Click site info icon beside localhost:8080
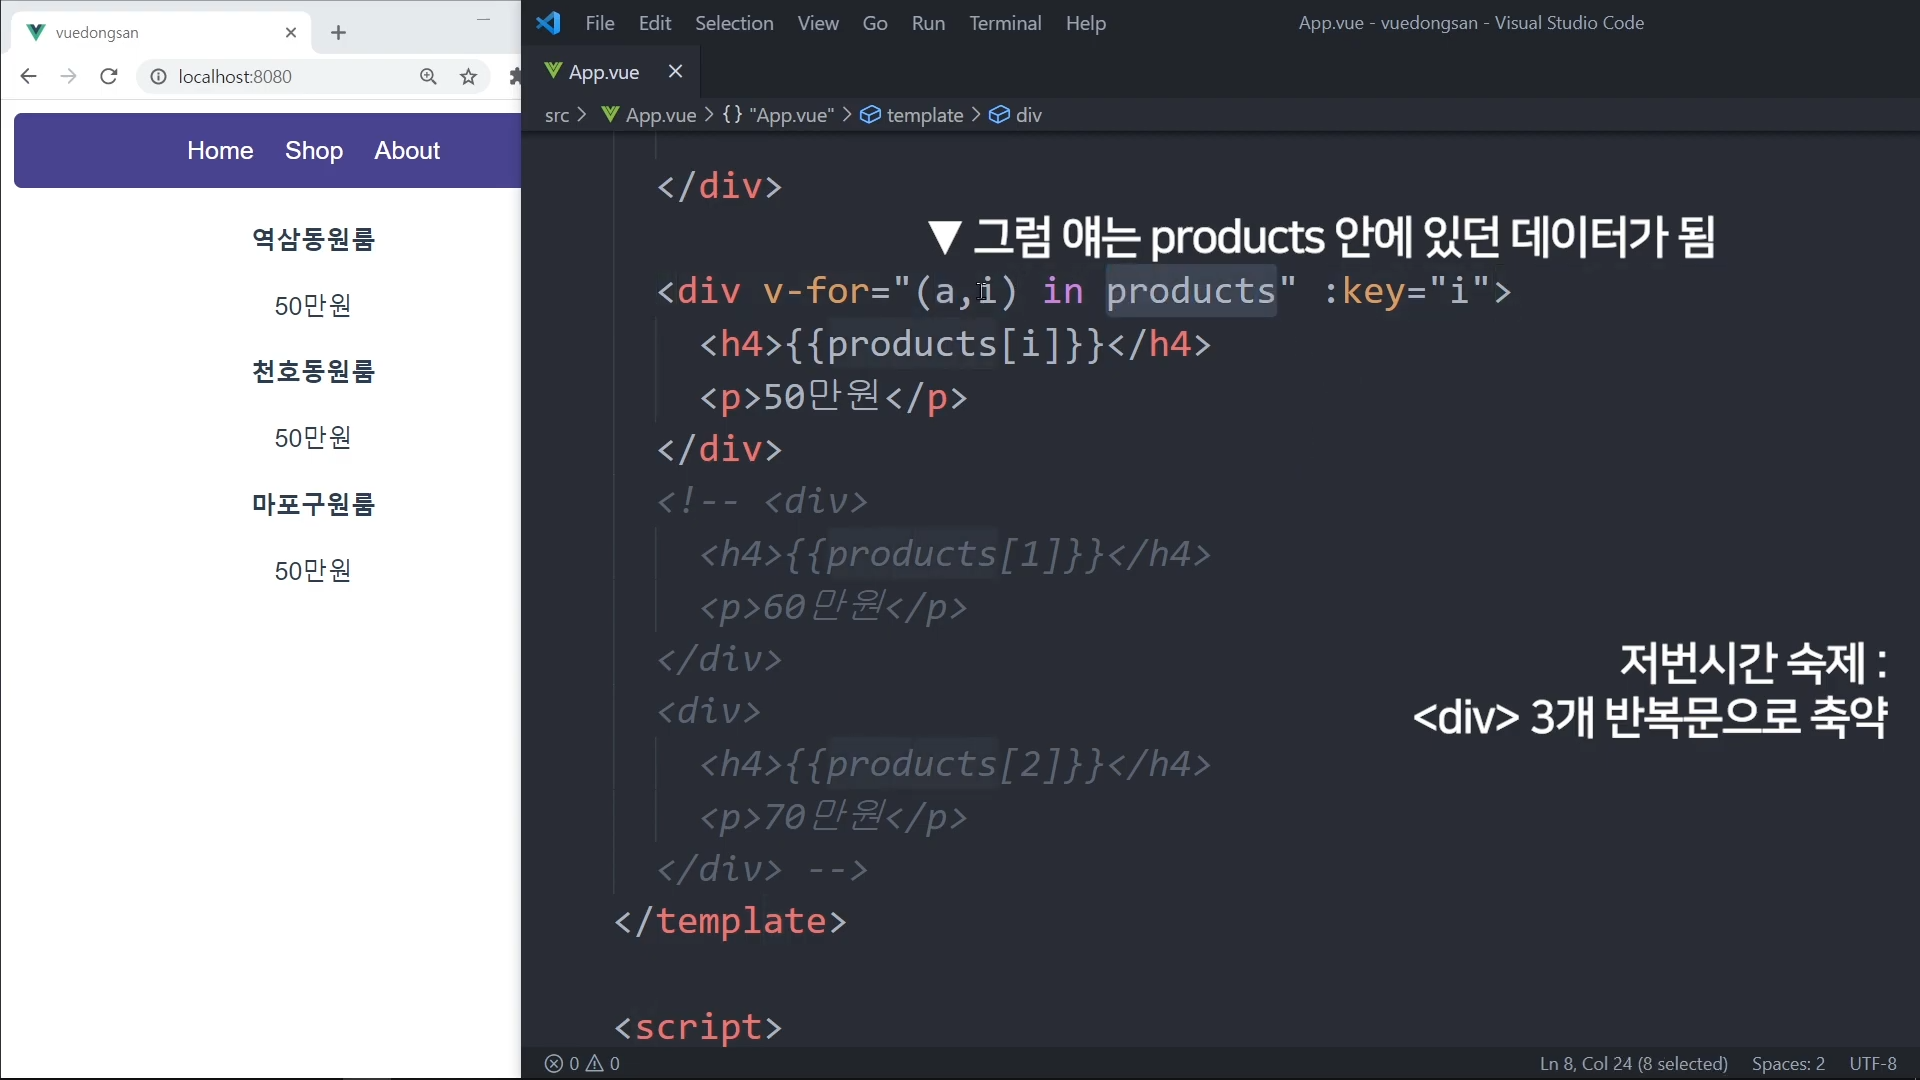 click(158, 77)
